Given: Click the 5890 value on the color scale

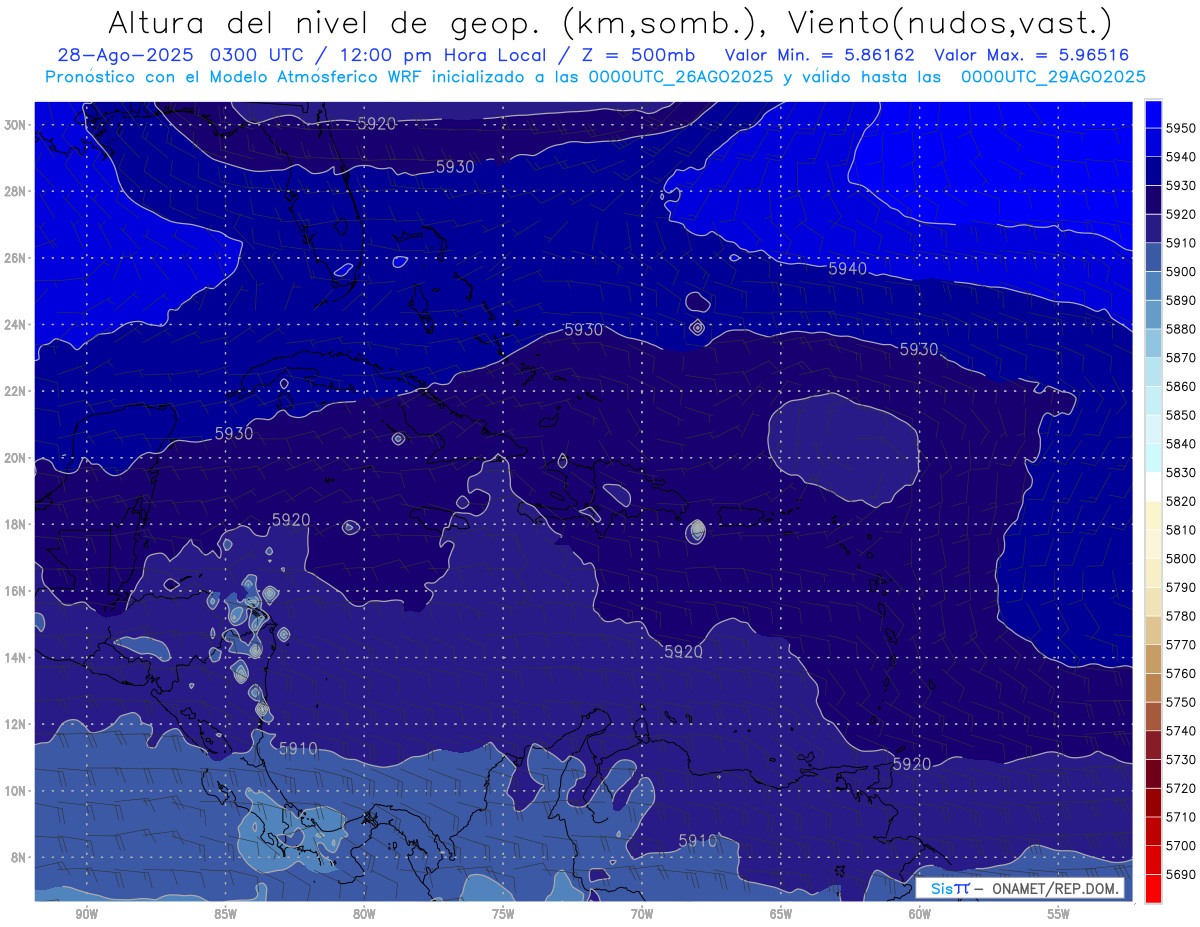Looking at the screenshot, I should (x=1181, y=300).
